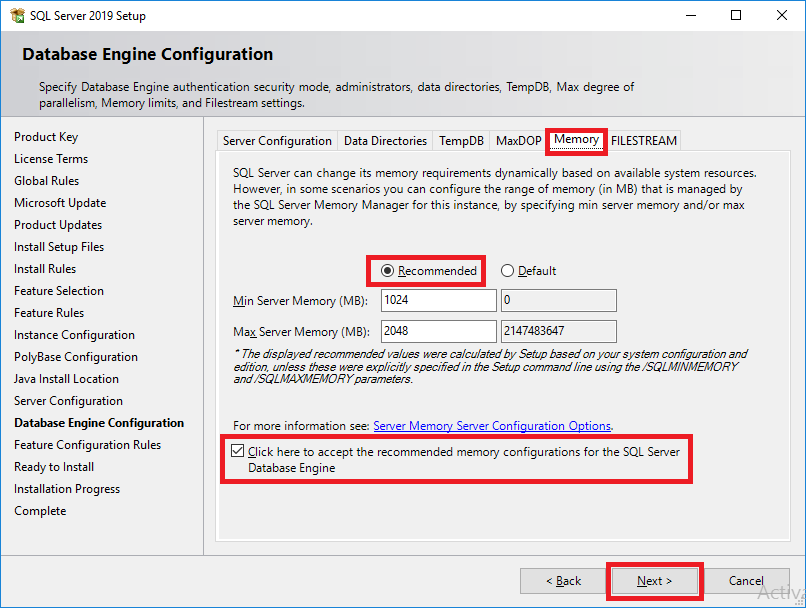Click the Instance Configuration step

pos(75,335)
